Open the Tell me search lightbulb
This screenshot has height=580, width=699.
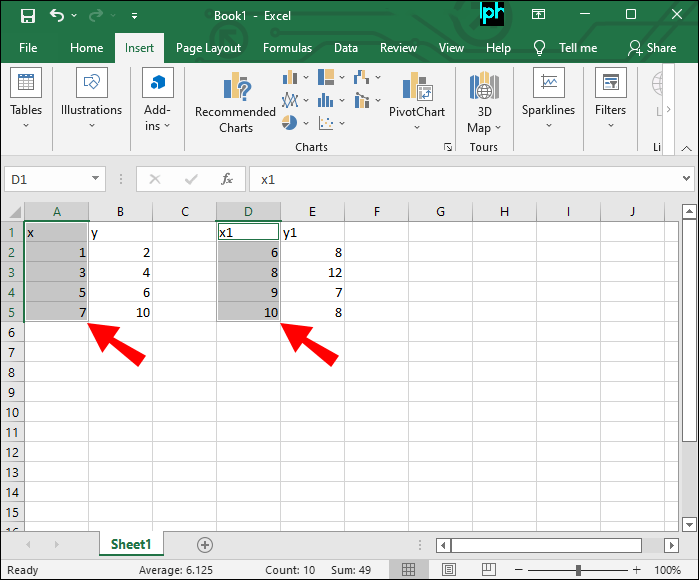pos(540,48)
